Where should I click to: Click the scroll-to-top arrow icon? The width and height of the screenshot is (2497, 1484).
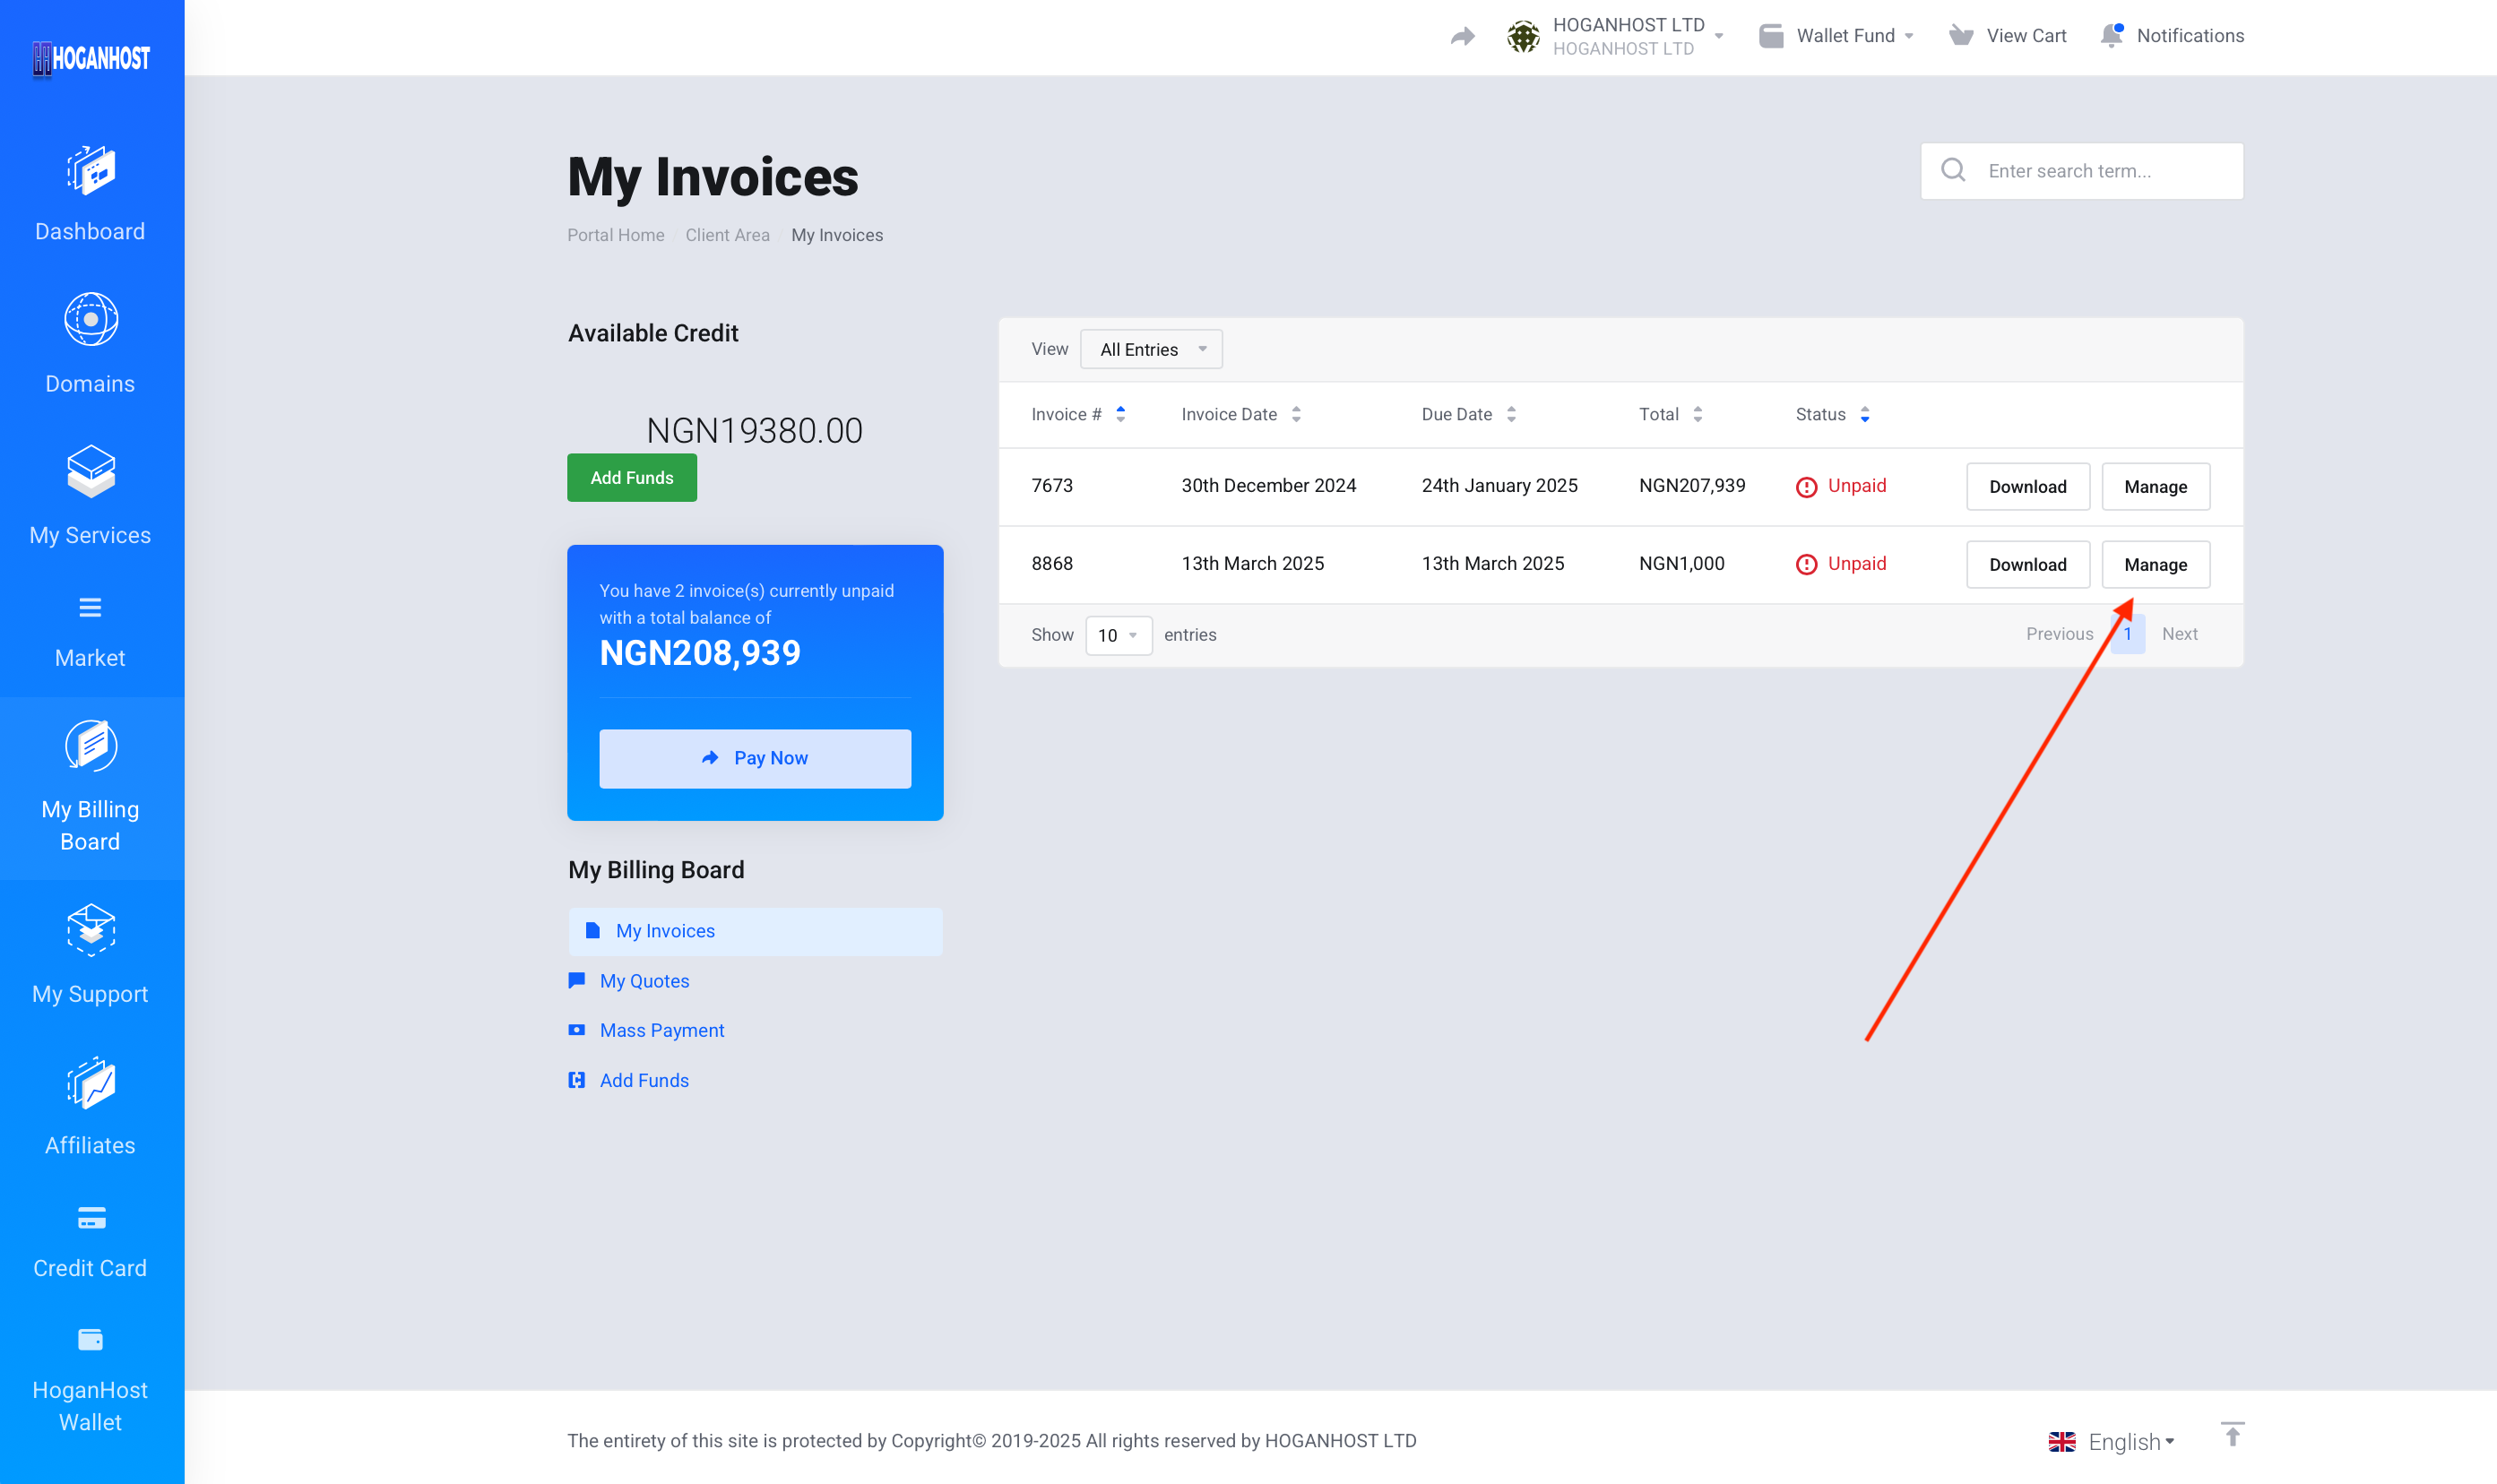pos(2232,1434)
